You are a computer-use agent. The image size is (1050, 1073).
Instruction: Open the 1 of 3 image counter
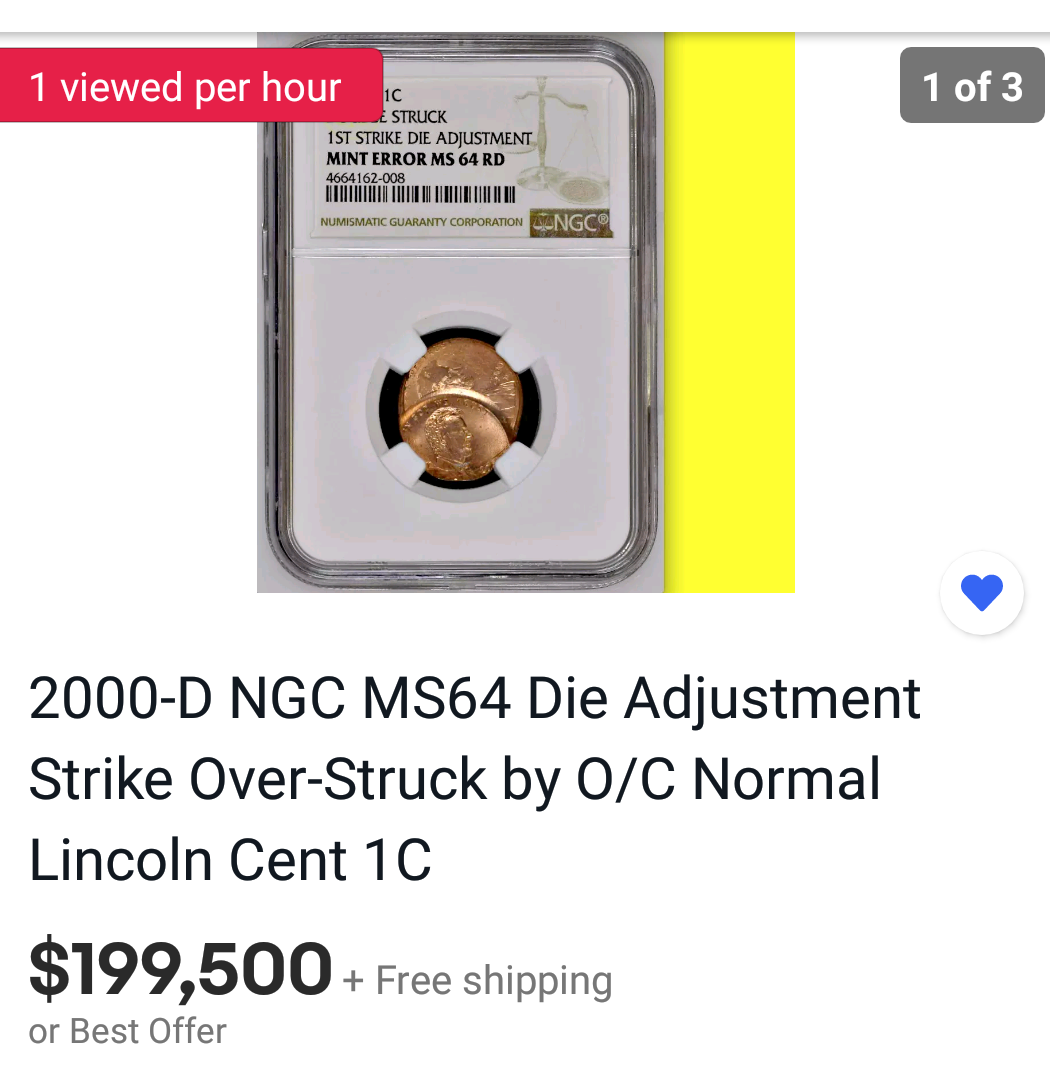972,86
